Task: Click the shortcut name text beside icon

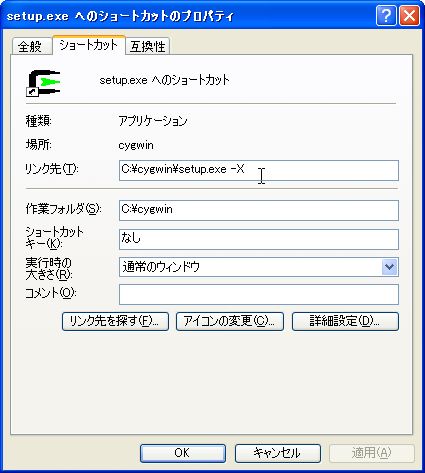Action: (165, 80)
